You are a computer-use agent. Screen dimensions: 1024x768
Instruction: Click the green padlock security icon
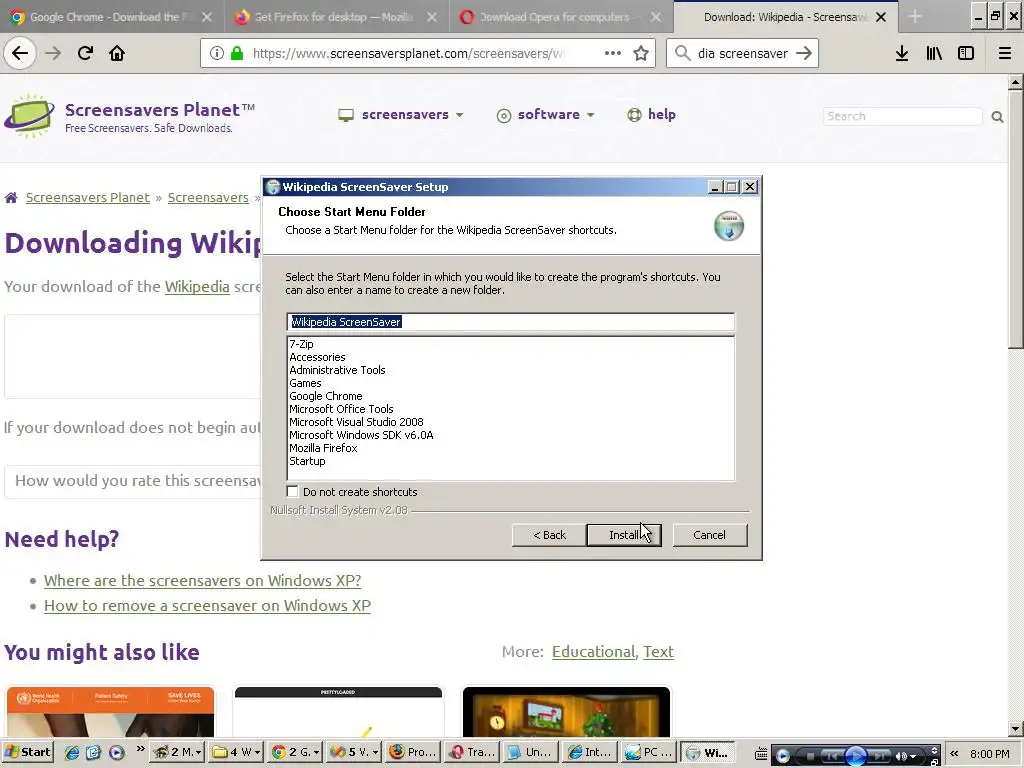pos(237,53)
